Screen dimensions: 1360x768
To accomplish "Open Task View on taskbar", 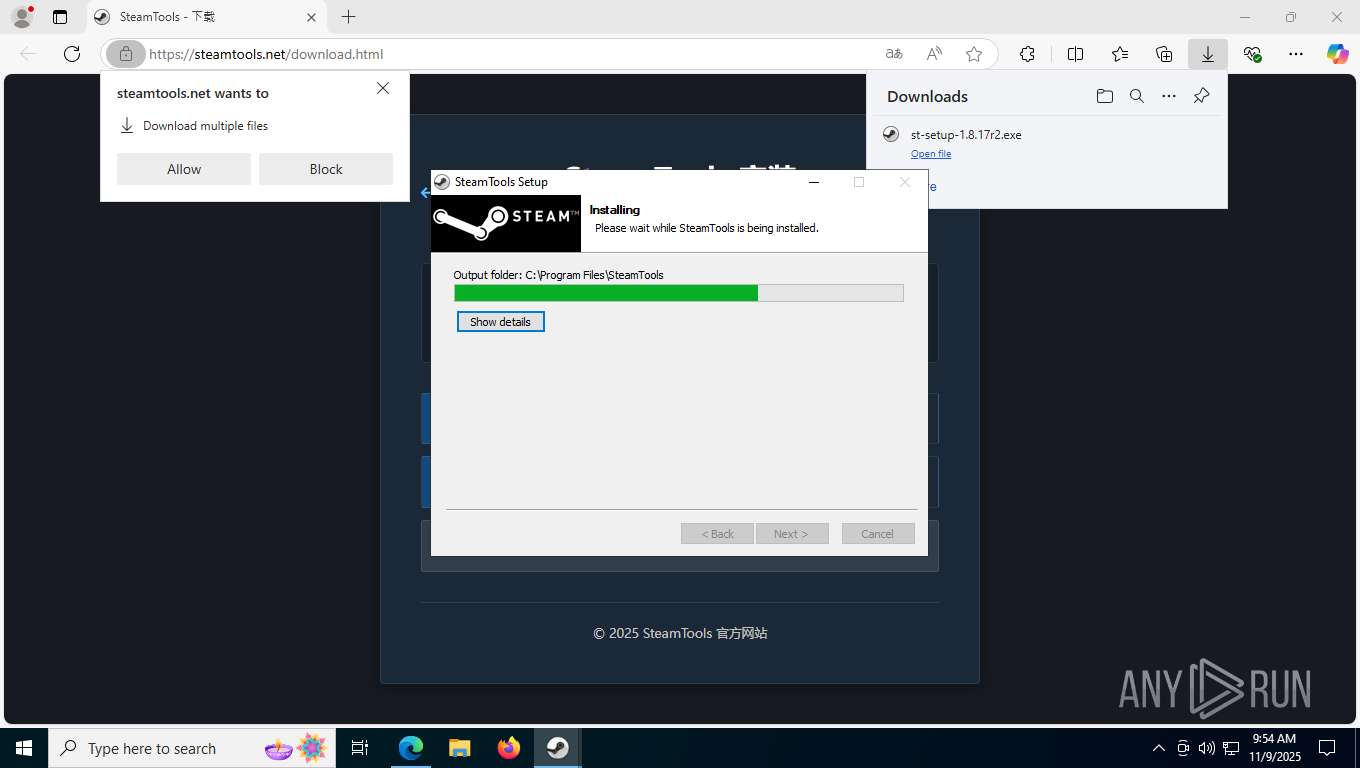I will tap(360, 748).
